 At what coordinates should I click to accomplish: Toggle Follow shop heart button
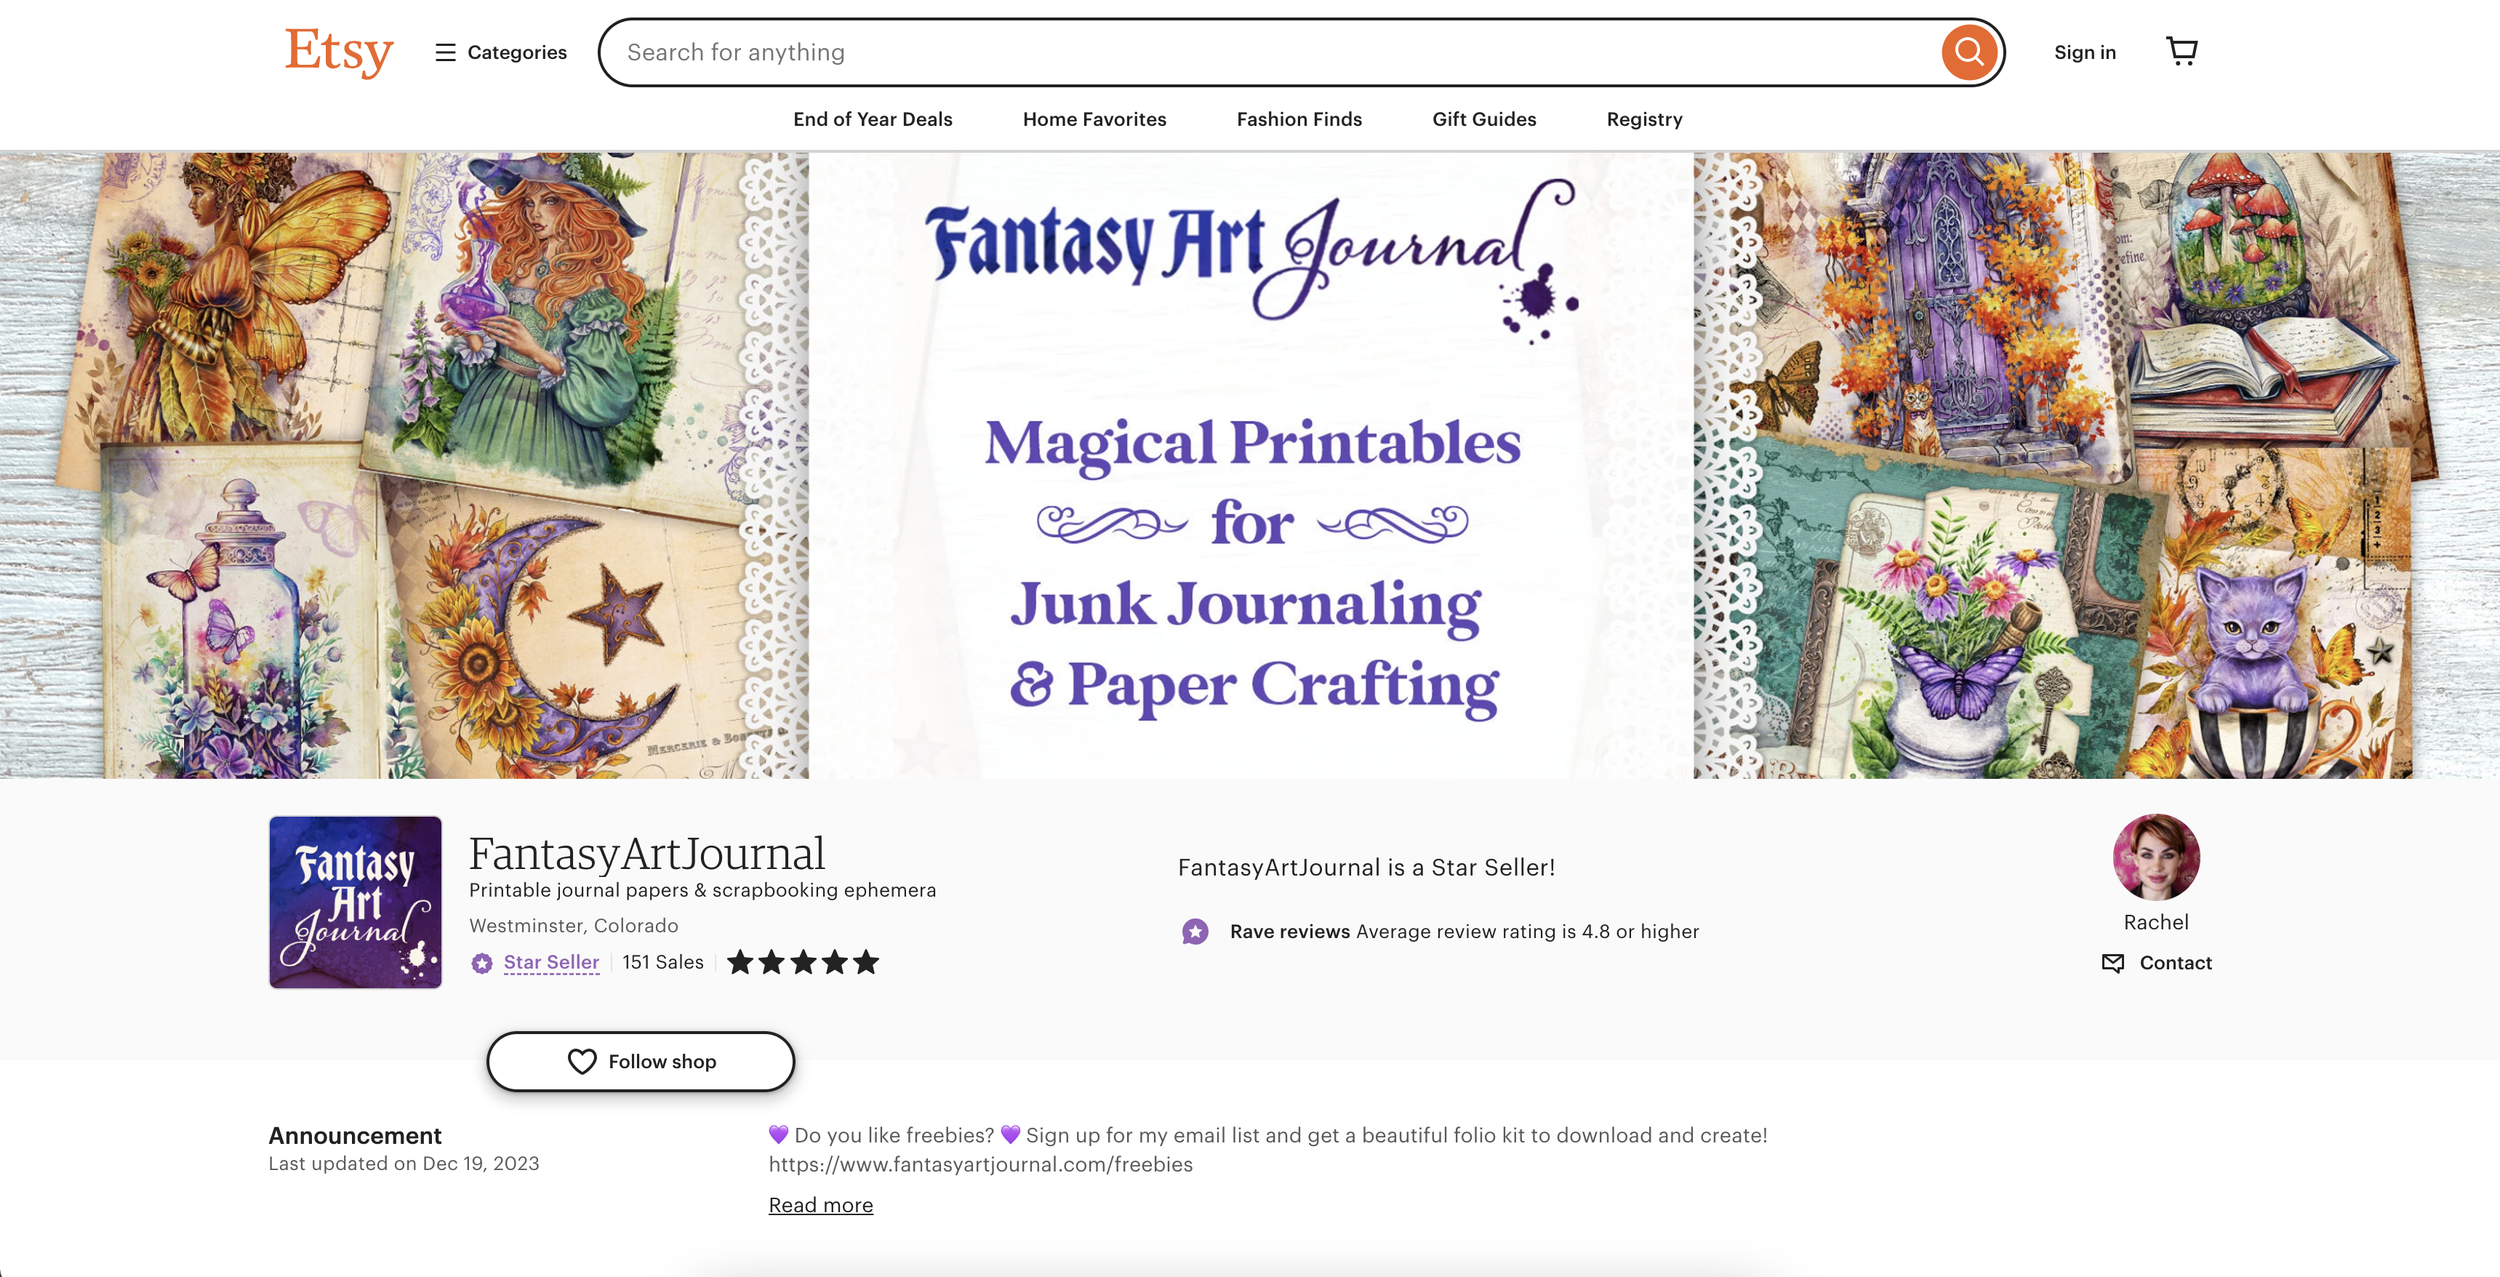[x=641, y=1061]
